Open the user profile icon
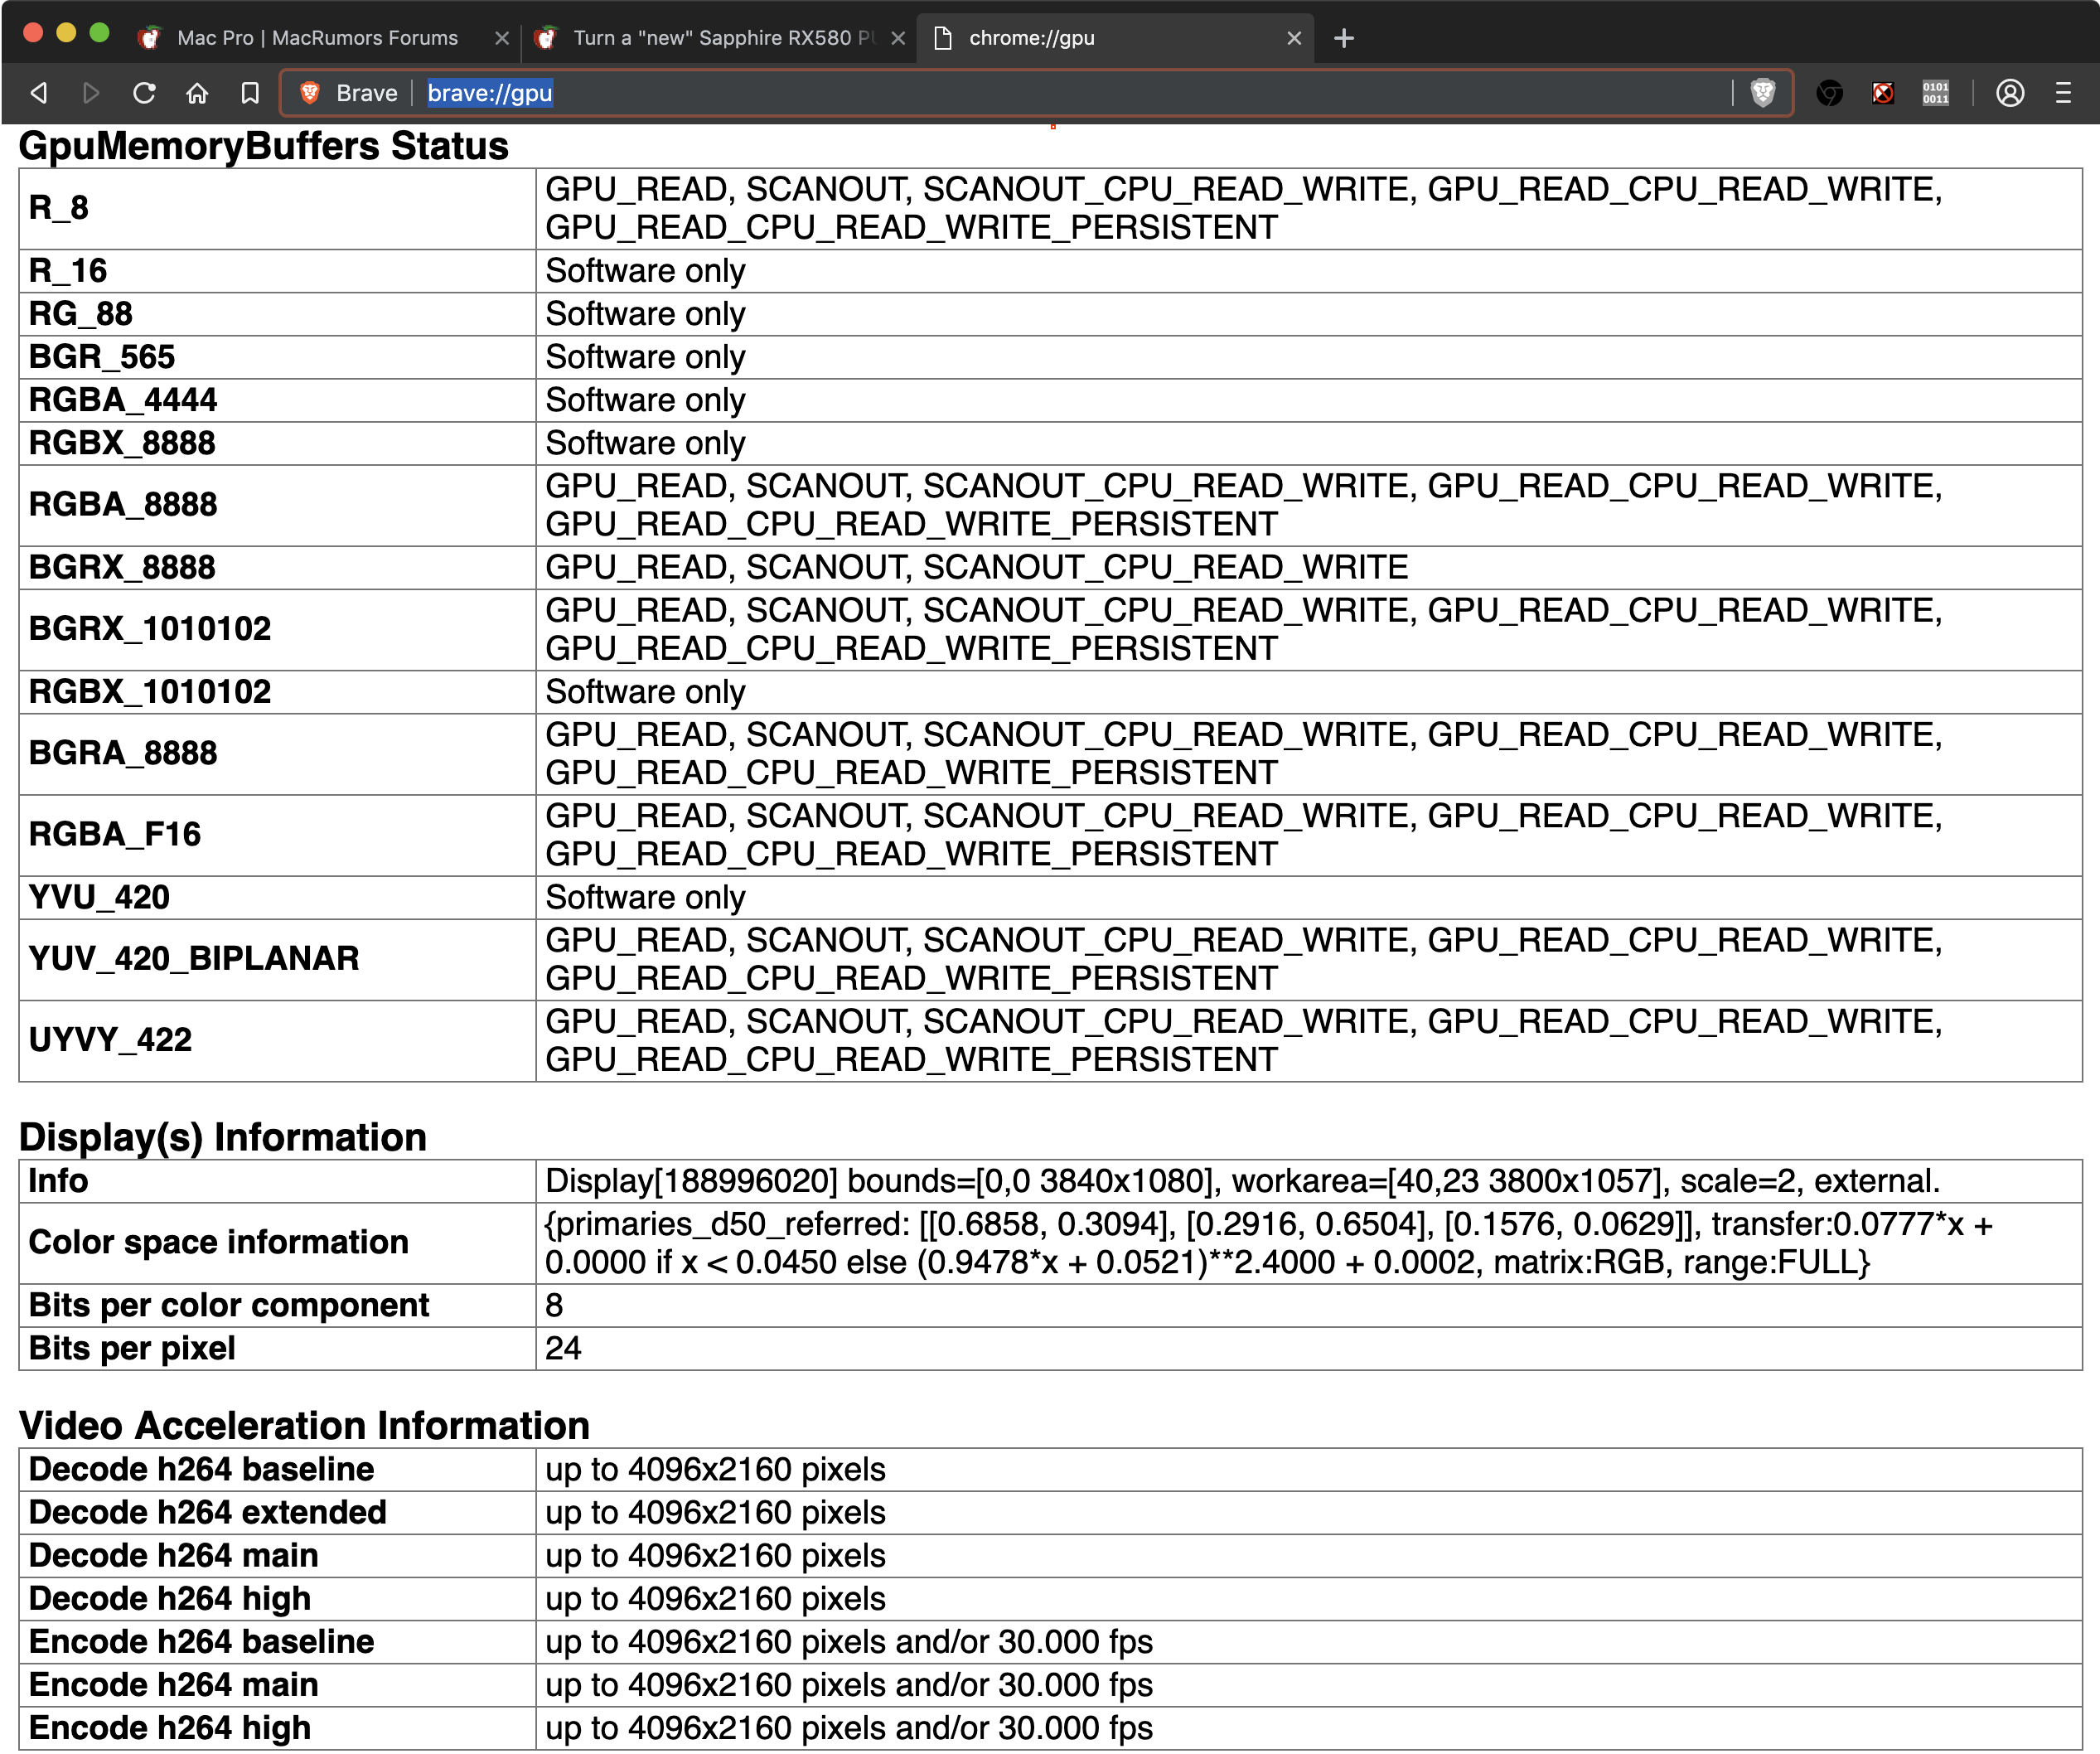 click(x=2010, y=93)
